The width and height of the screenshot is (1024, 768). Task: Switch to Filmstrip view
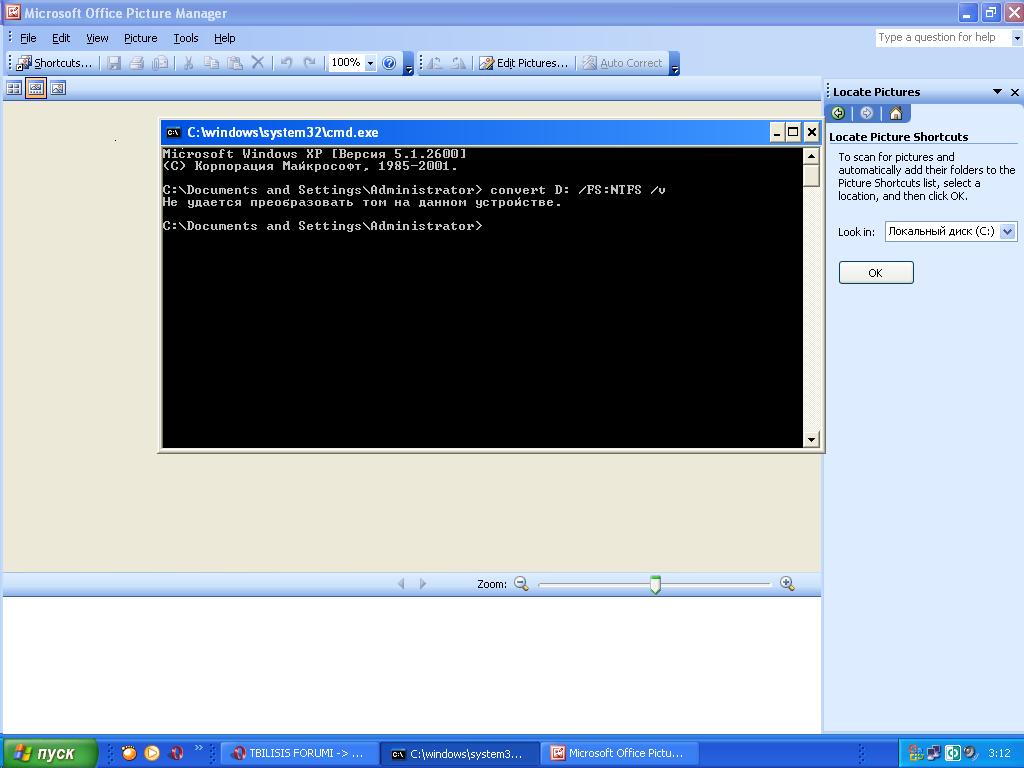[x=36, y=88]
